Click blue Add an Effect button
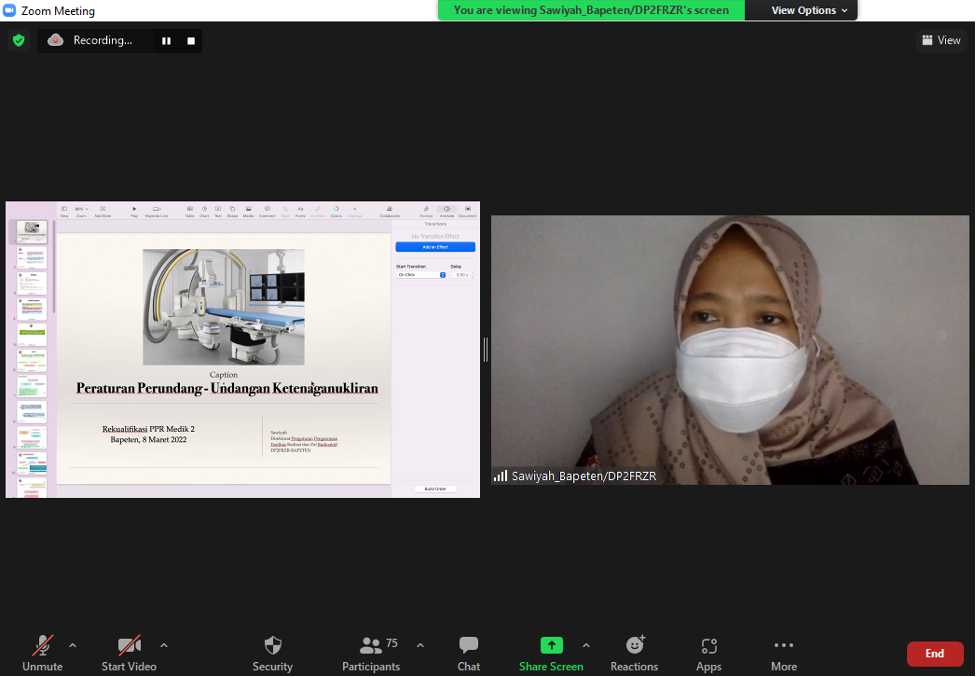 [436, 247]
